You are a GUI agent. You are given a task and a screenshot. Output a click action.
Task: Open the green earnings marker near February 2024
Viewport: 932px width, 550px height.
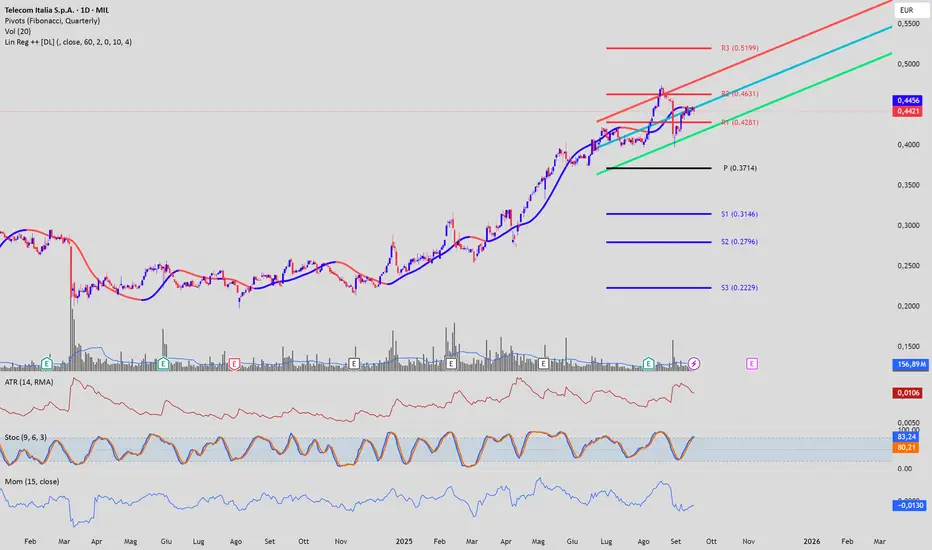tap(46, 363)
